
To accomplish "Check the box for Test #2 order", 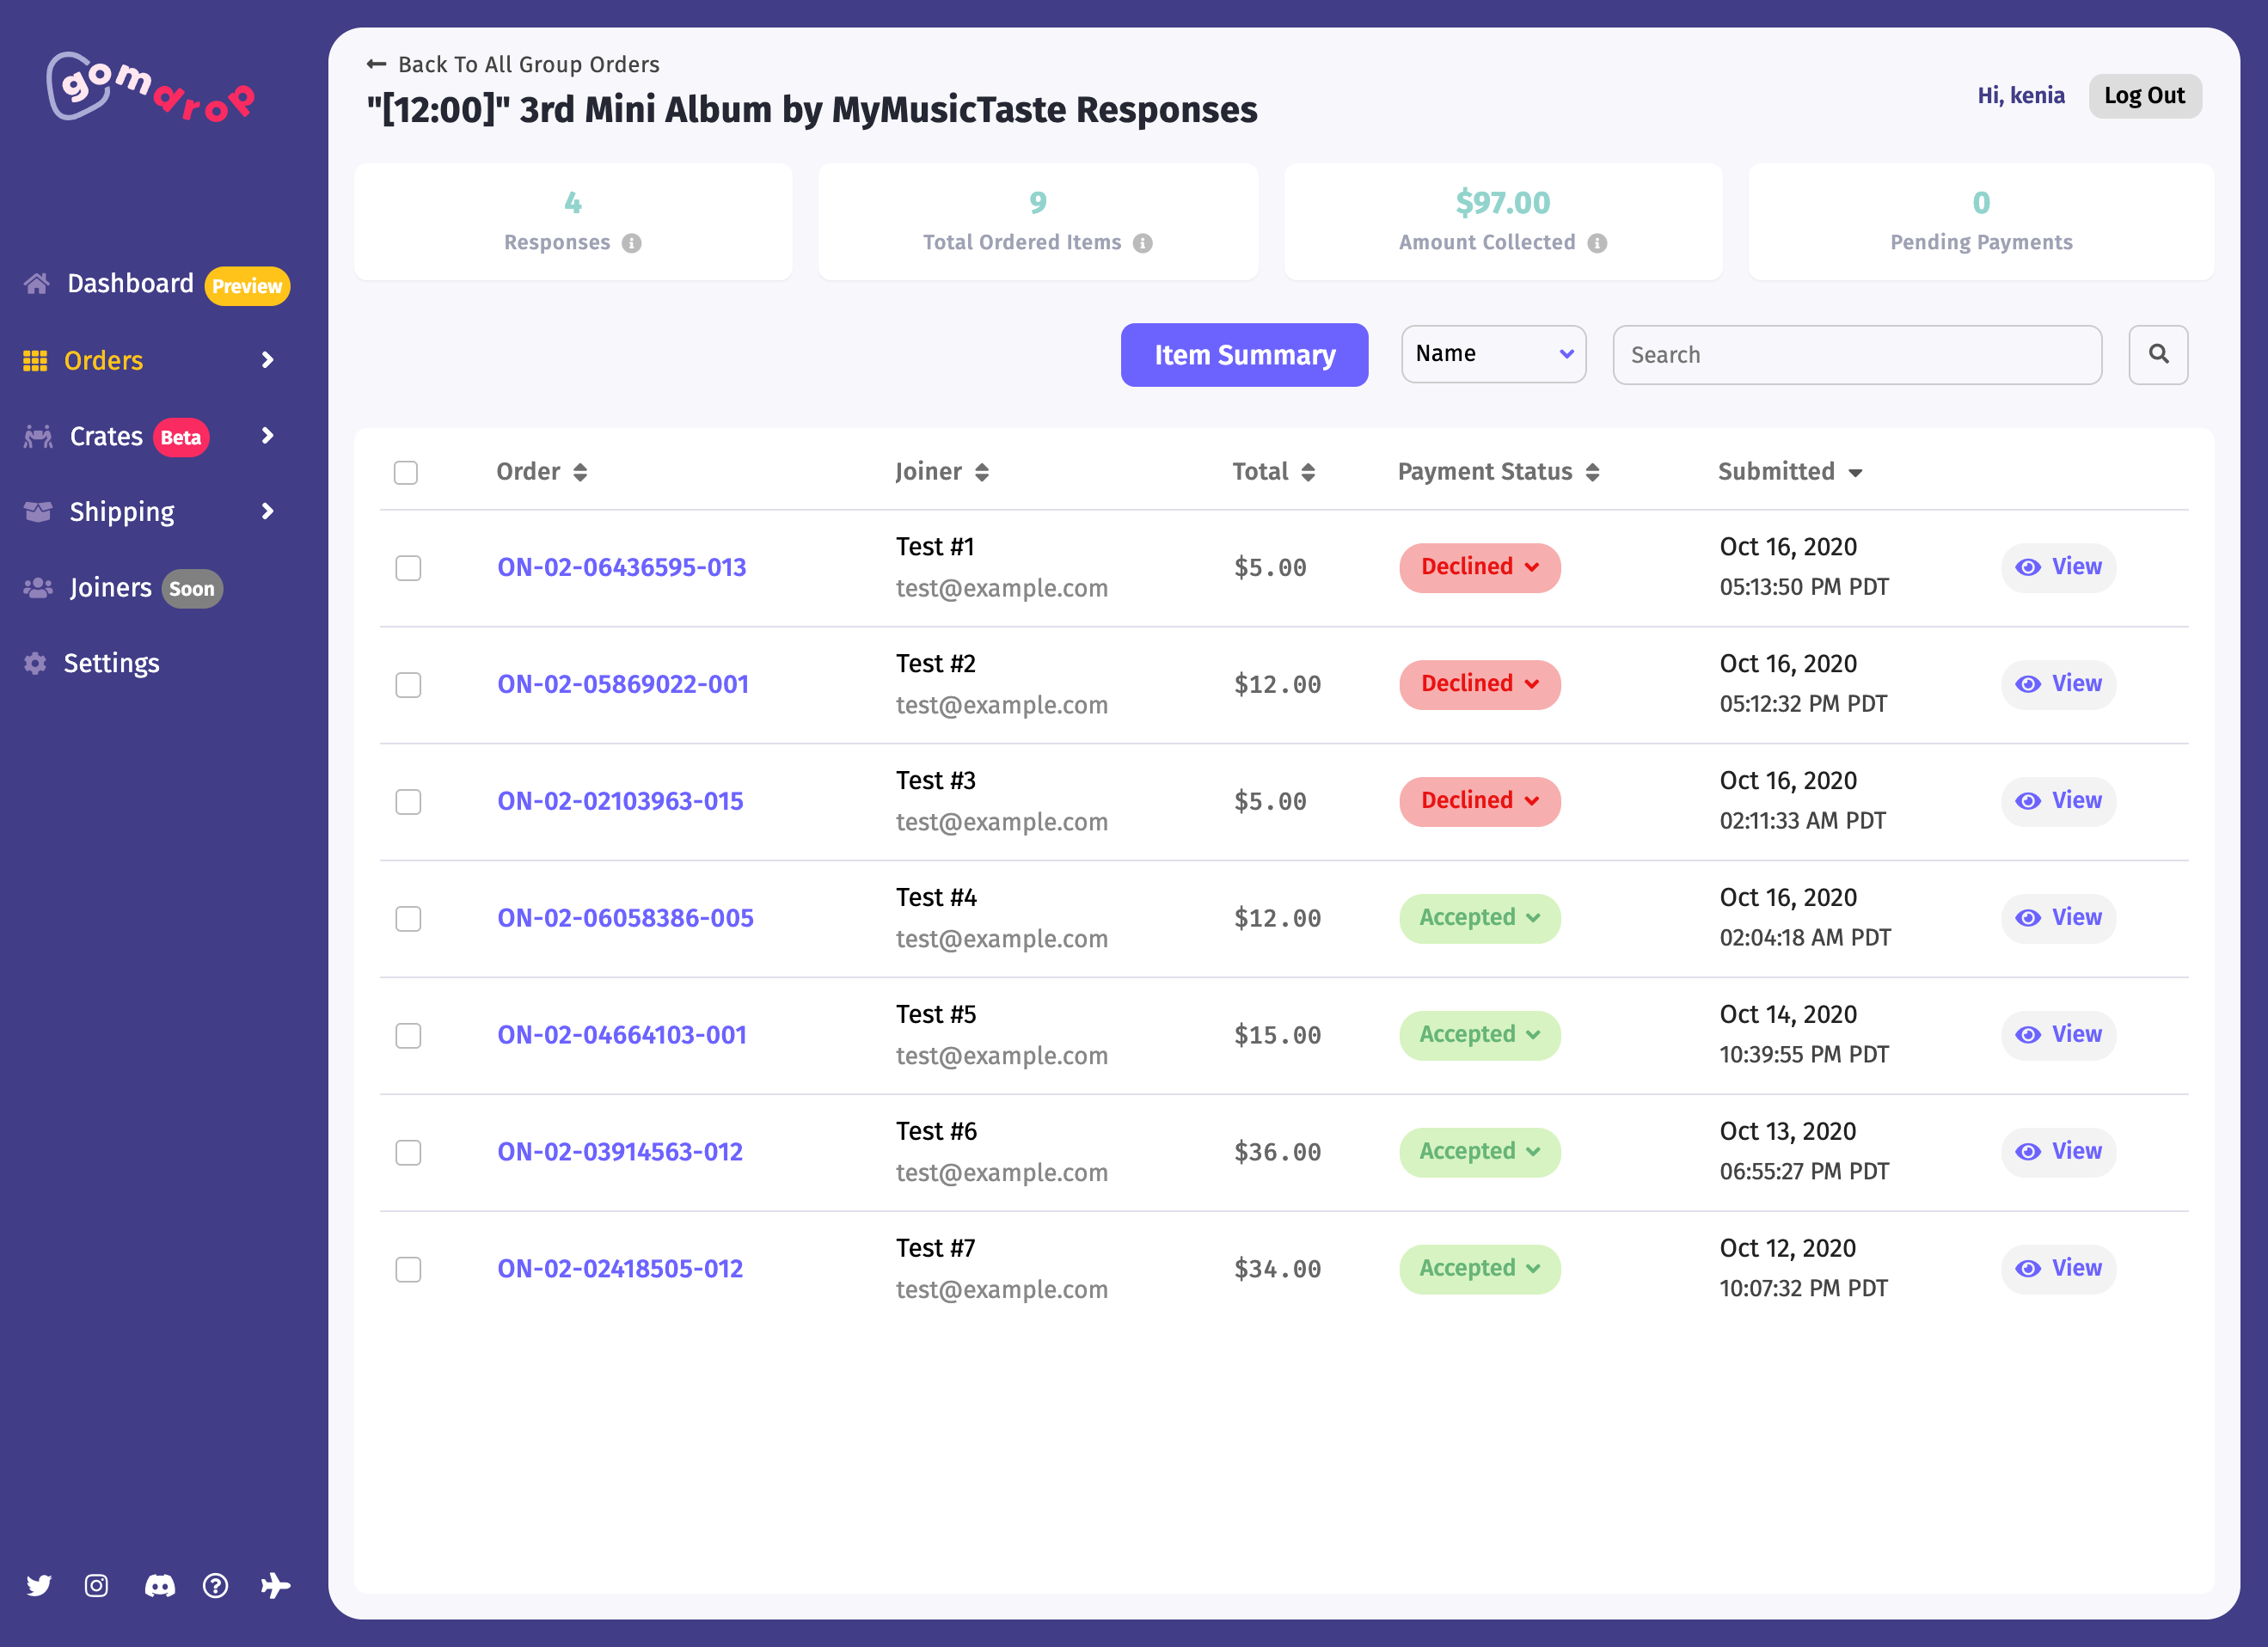I will click(x=408, y=685).
